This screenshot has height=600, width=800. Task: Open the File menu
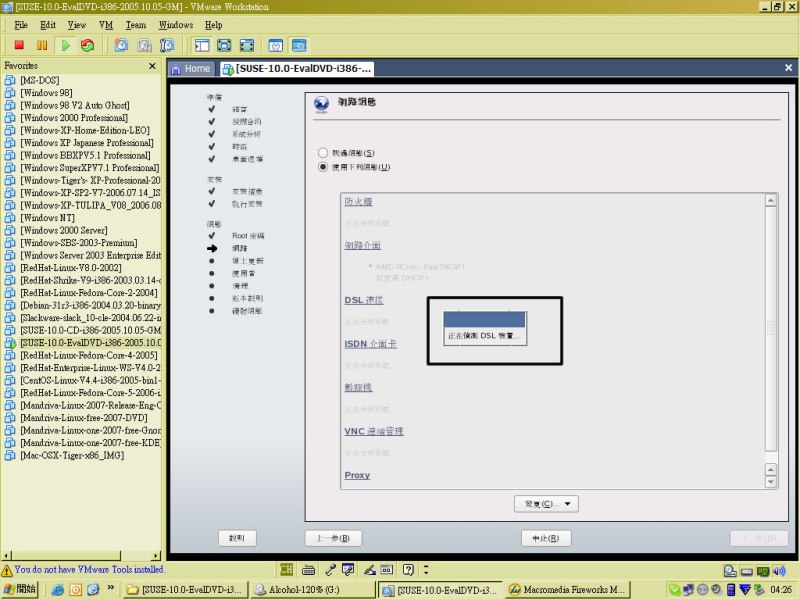coord(21,25)
